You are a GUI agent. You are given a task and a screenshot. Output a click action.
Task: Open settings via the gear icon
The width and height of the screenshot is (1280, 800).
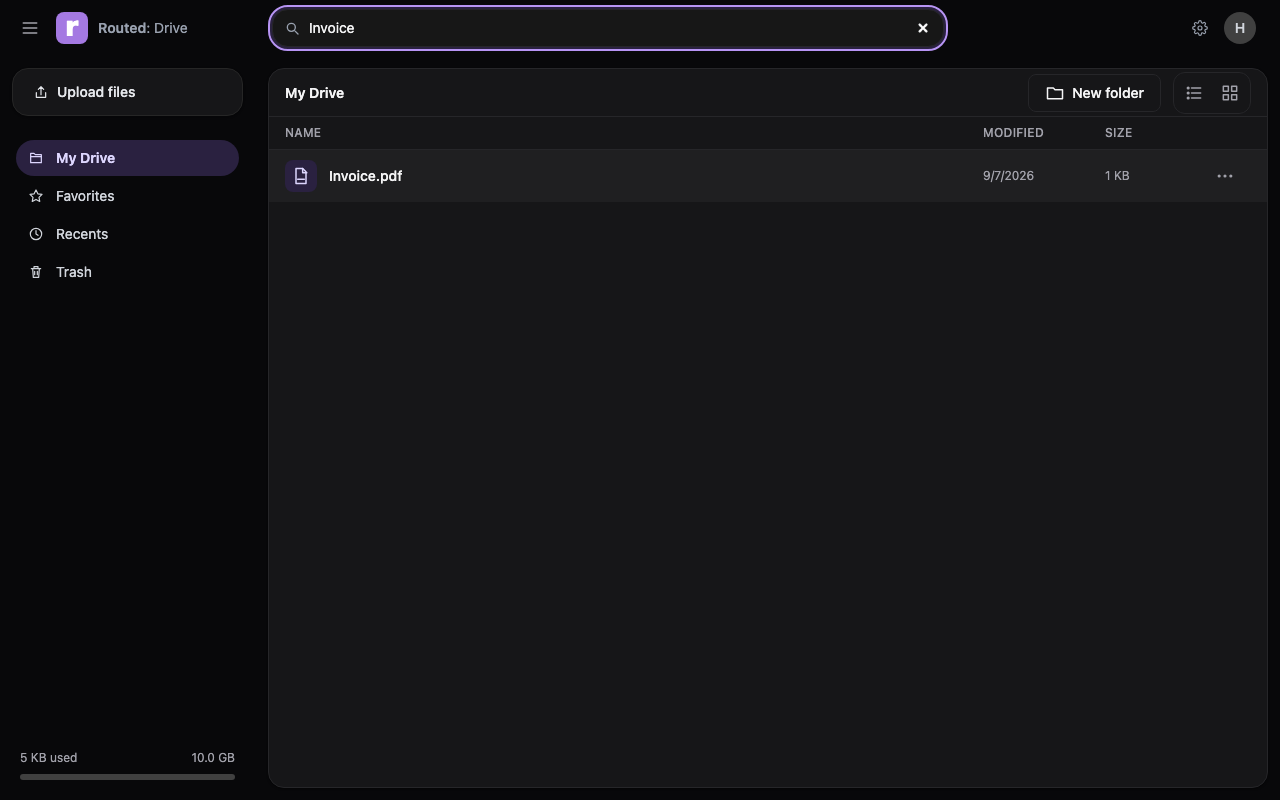click(x=1200, y=28)
